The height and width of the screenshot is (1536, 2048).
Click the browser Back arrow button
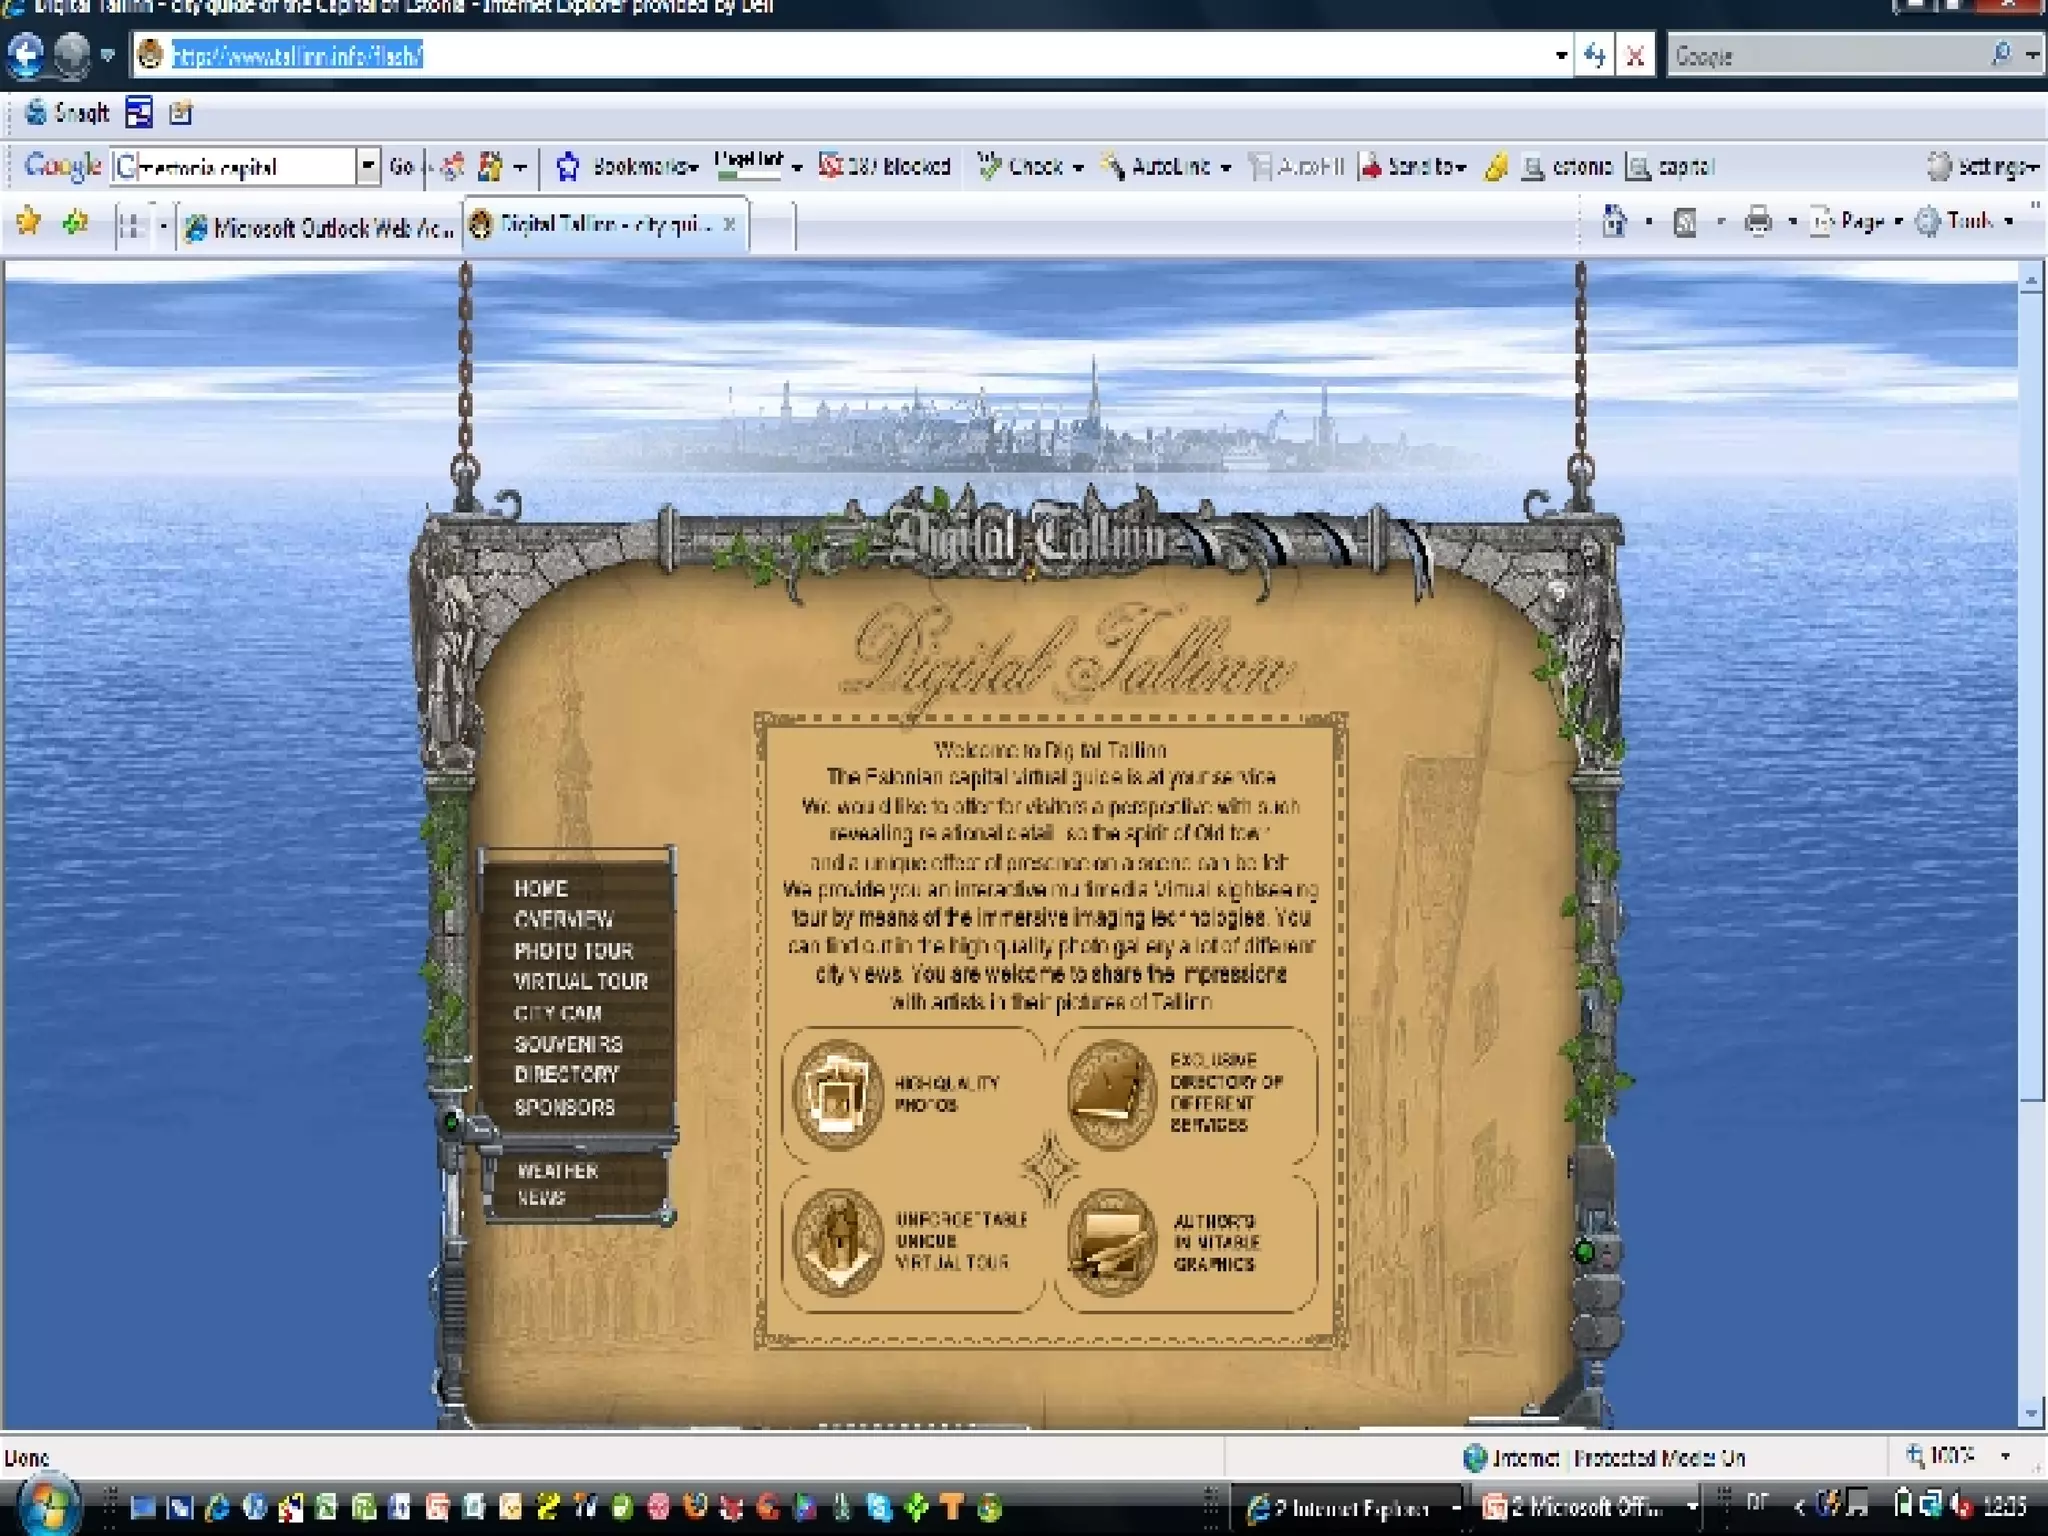click(26, 54)
